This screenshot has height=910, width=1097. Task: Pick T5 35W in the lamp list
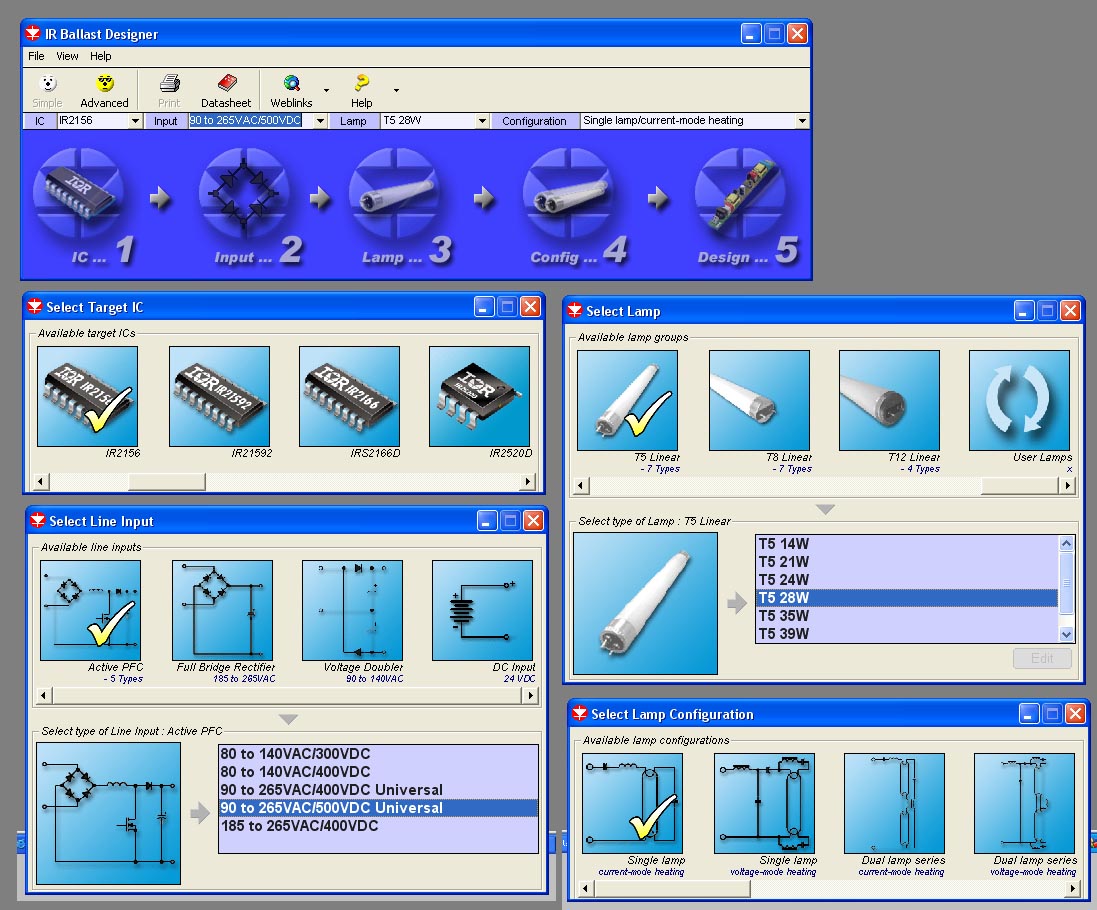[x=907, y=616]
